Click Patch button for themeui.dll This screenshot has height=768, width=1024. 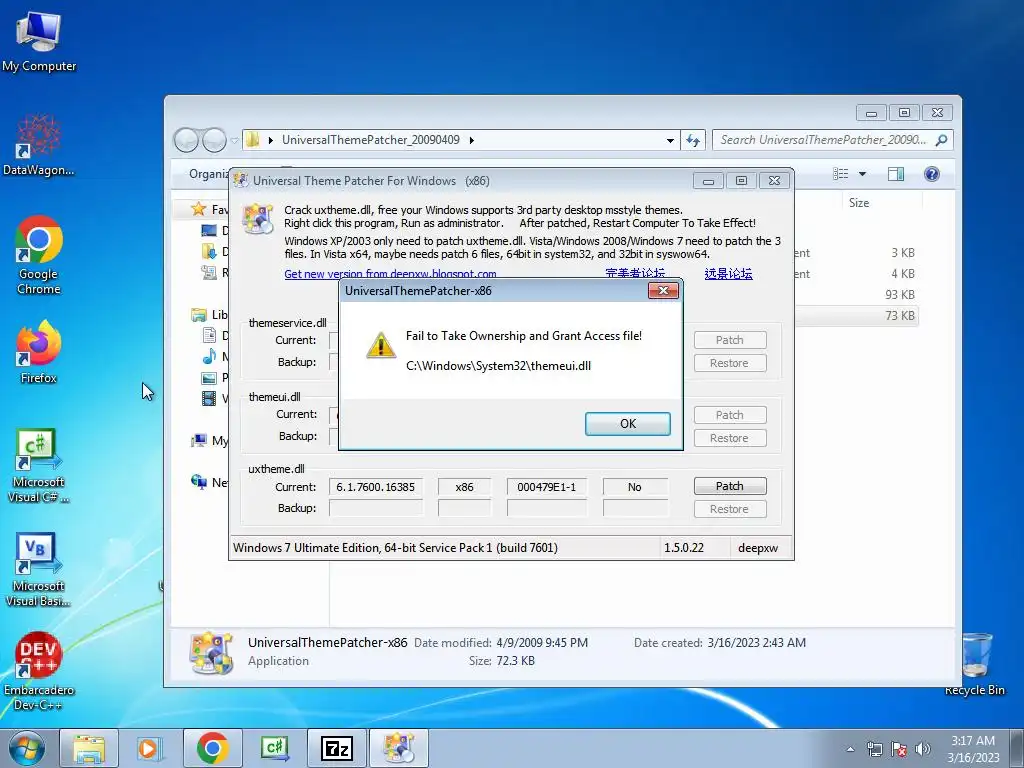729,415
